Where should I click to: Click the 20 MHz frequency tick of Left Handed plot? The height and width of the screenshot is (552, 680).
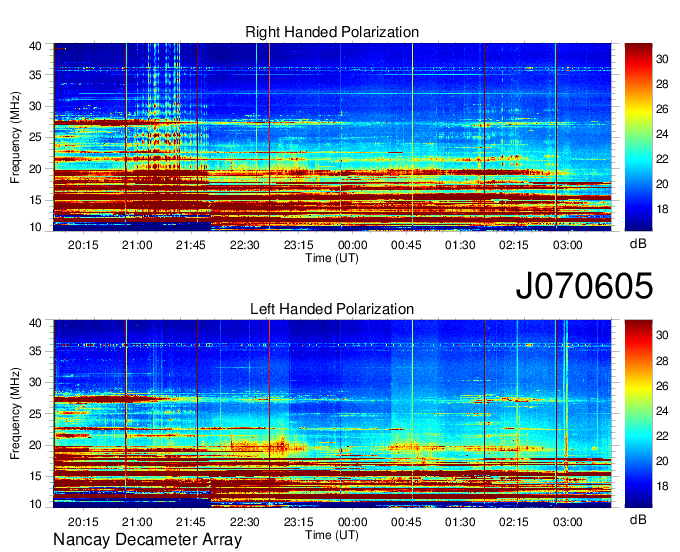pos(36,445)
